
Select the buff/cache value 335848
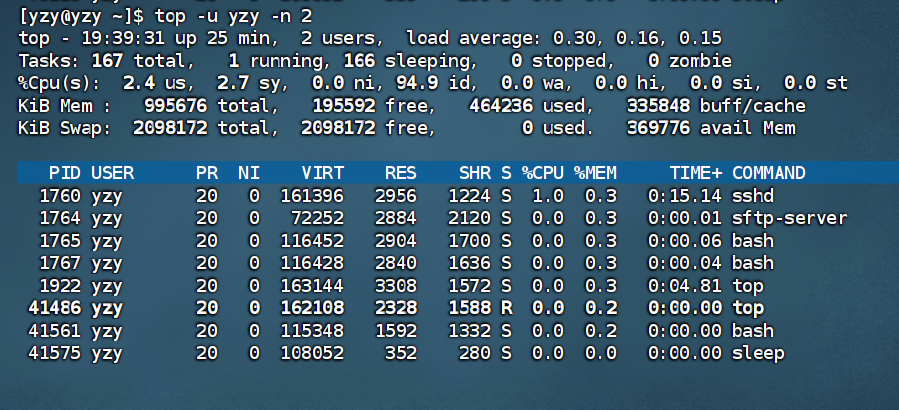(658, 106)
